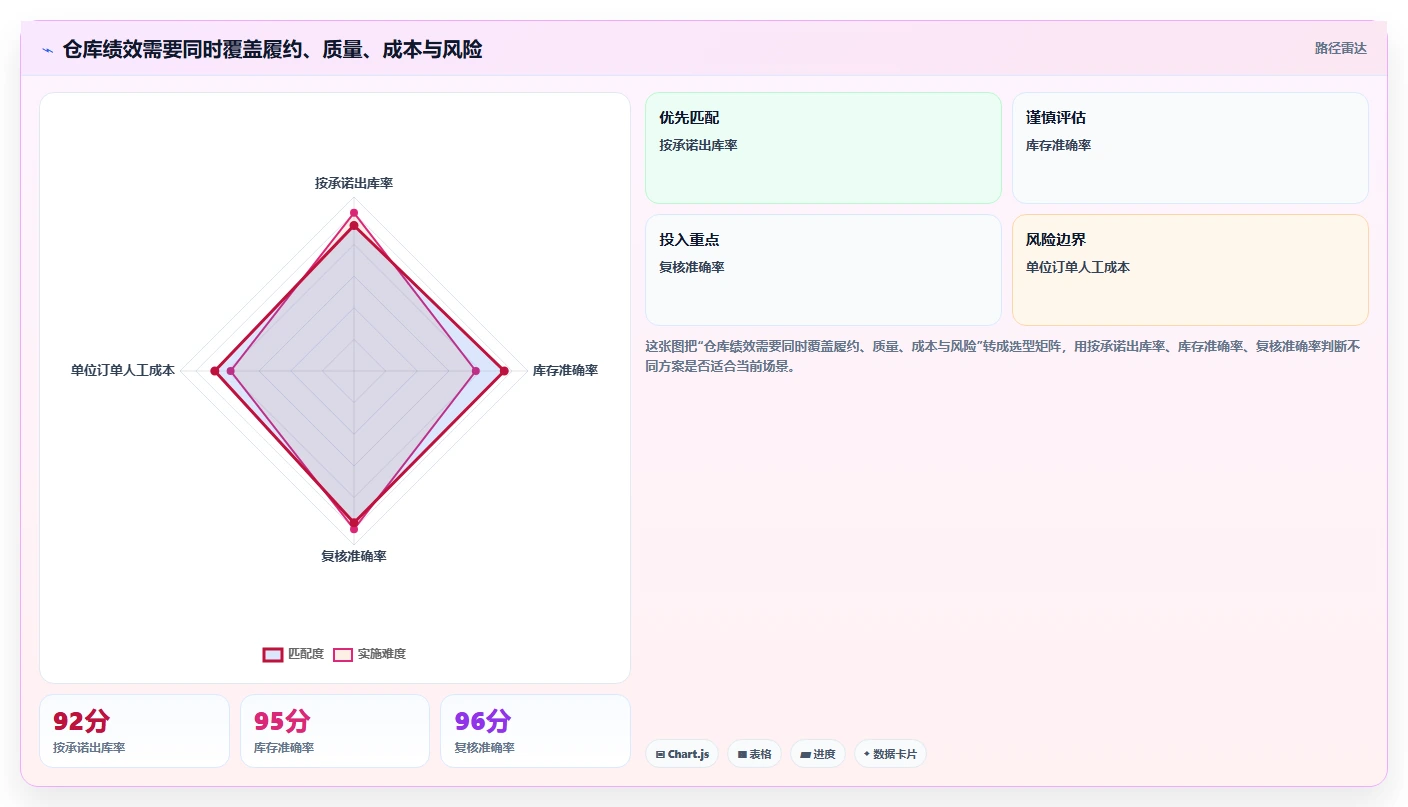Click the 表格 tag chip
The width and height of the screenshot is (1408, 807).
[754, 754]
